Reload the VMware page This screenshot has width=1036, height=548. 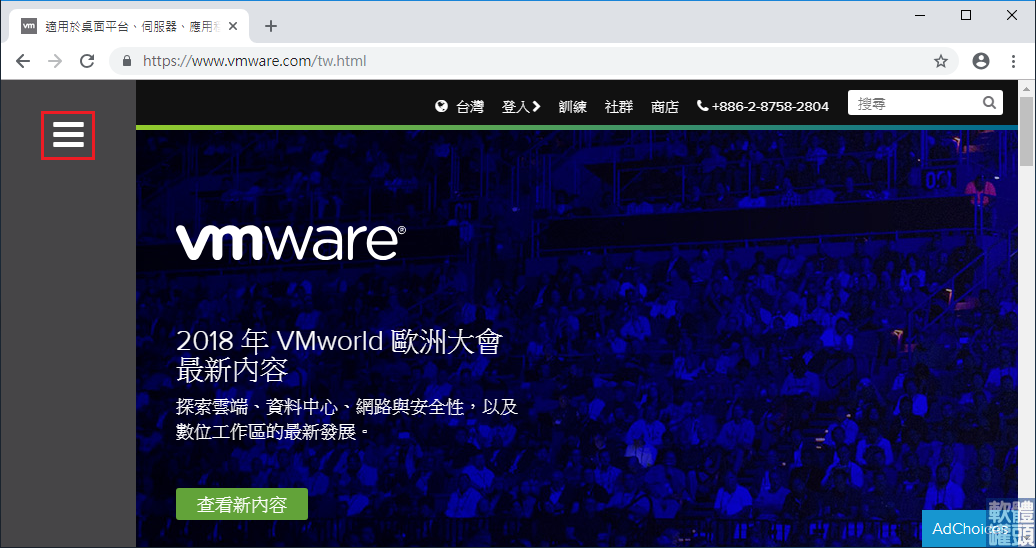click(87, 61)
